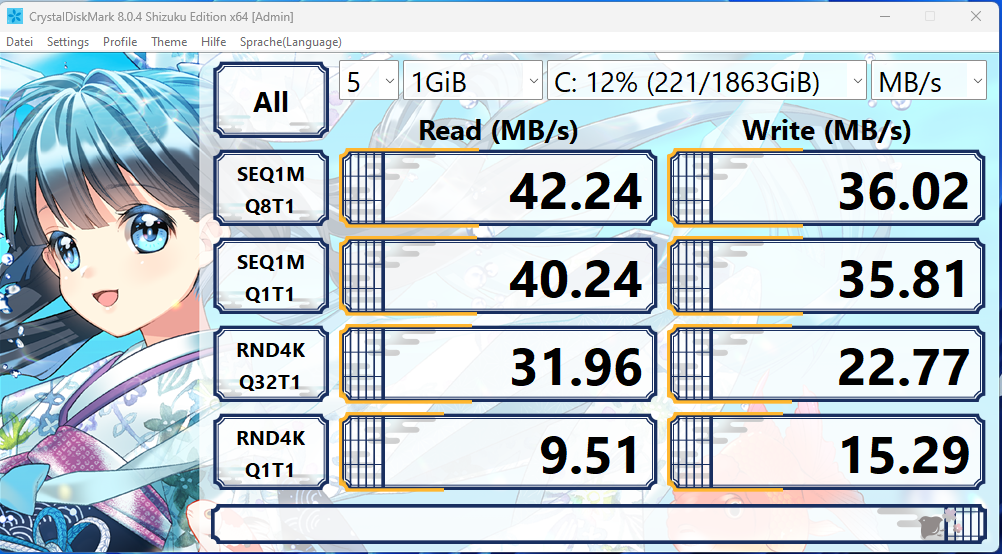1002x554 pixels.
Task: Open the Sprache(Language) menu
Action: (291, 42)
